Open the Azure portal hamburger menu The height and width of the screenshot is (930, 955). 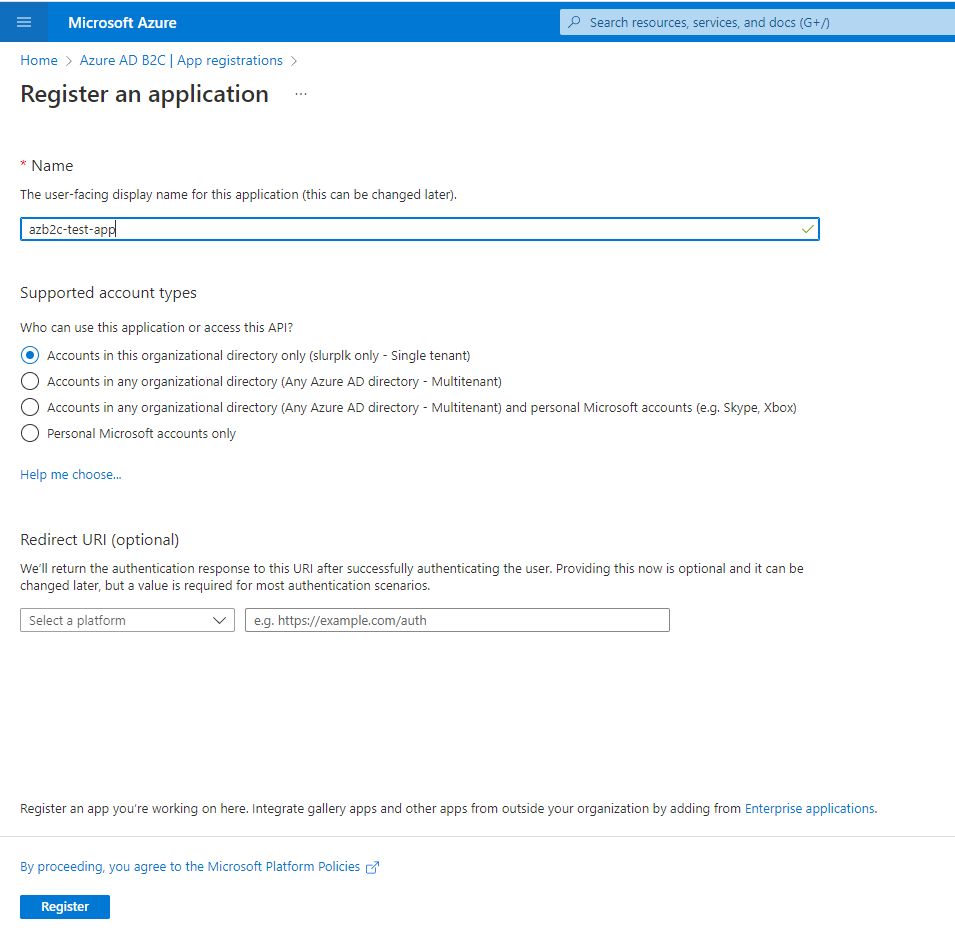[x=24, y=23]
